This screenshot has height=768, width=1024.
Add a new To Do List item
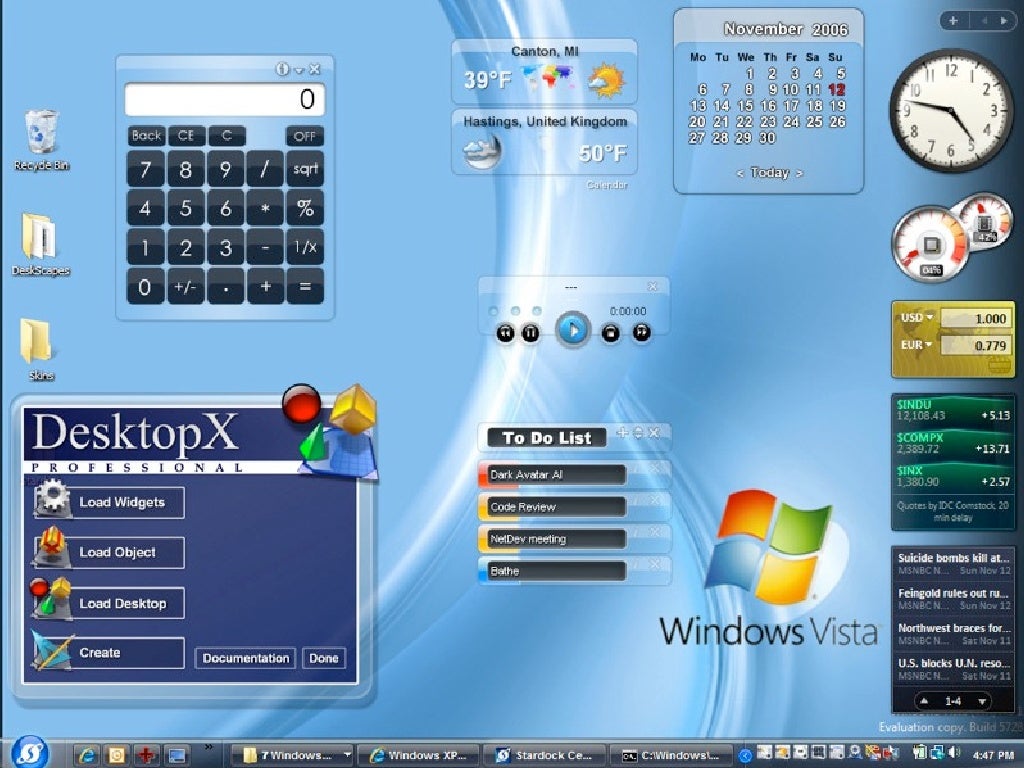click(622, 432)
